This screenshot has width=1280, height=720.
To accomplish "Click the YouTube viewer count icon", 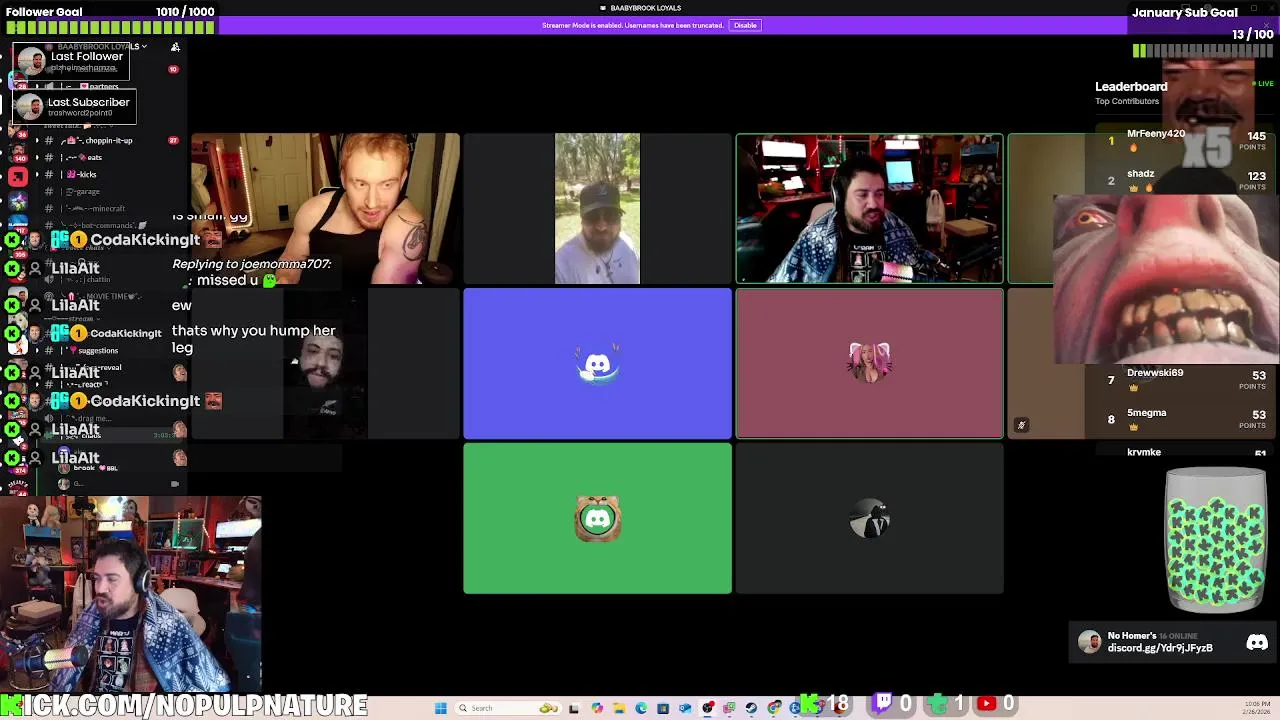I will tap(986, 704).
